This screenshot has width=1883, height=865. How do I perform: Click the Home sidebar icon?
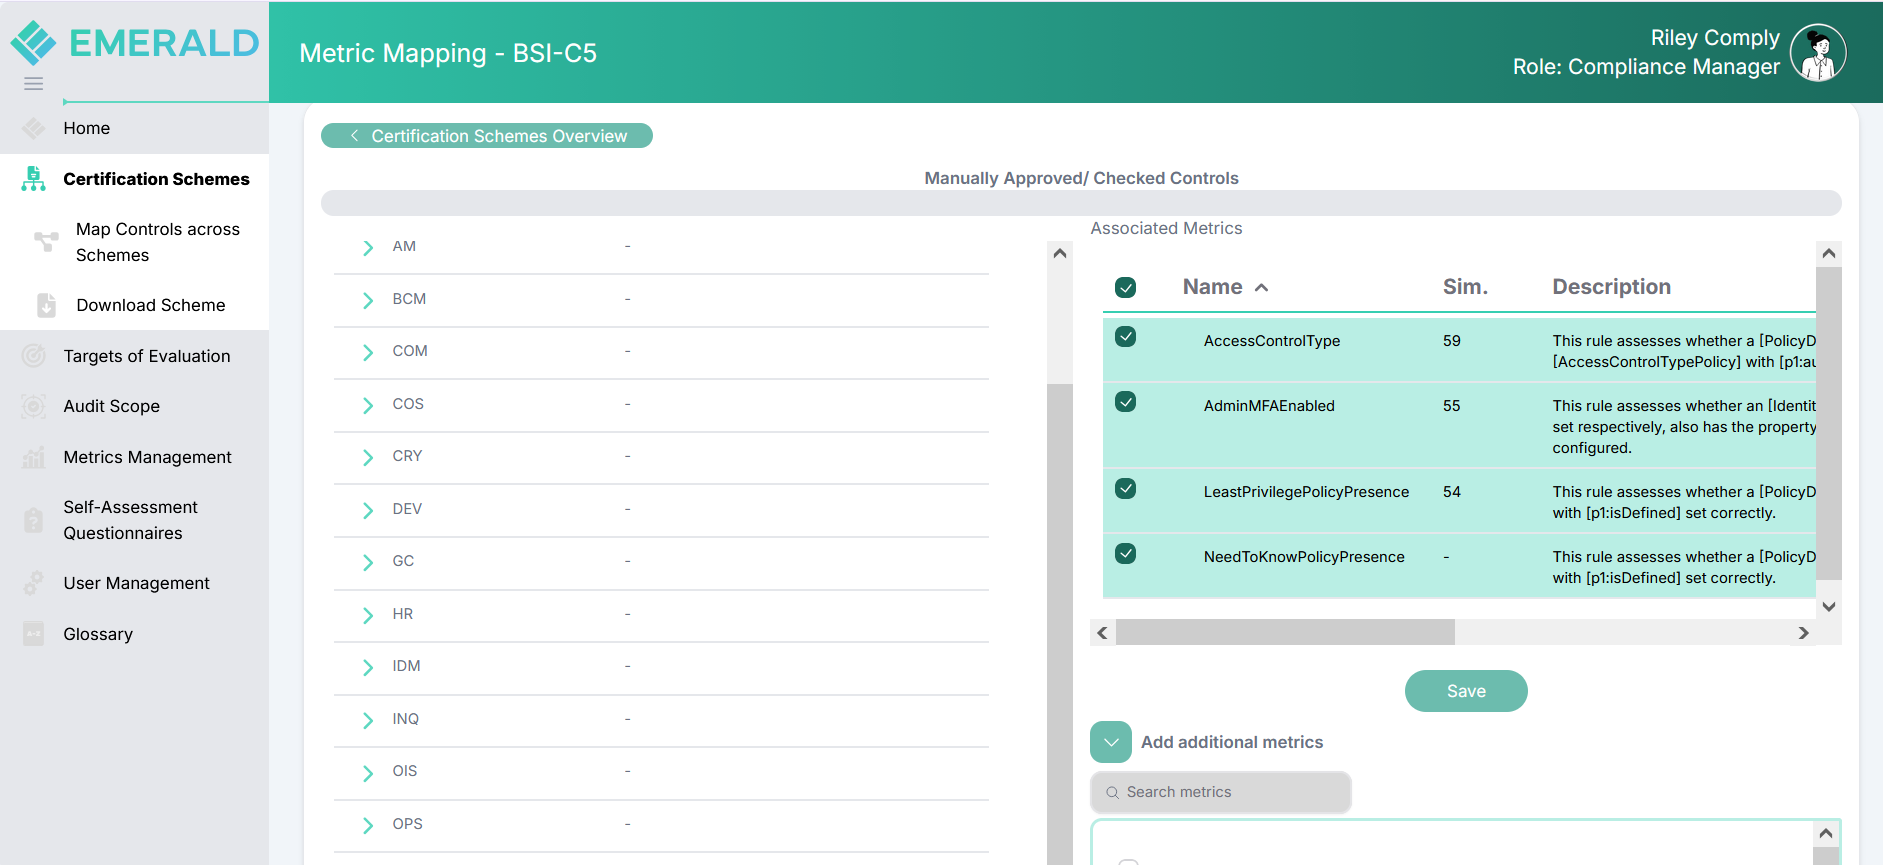(34, 128)
